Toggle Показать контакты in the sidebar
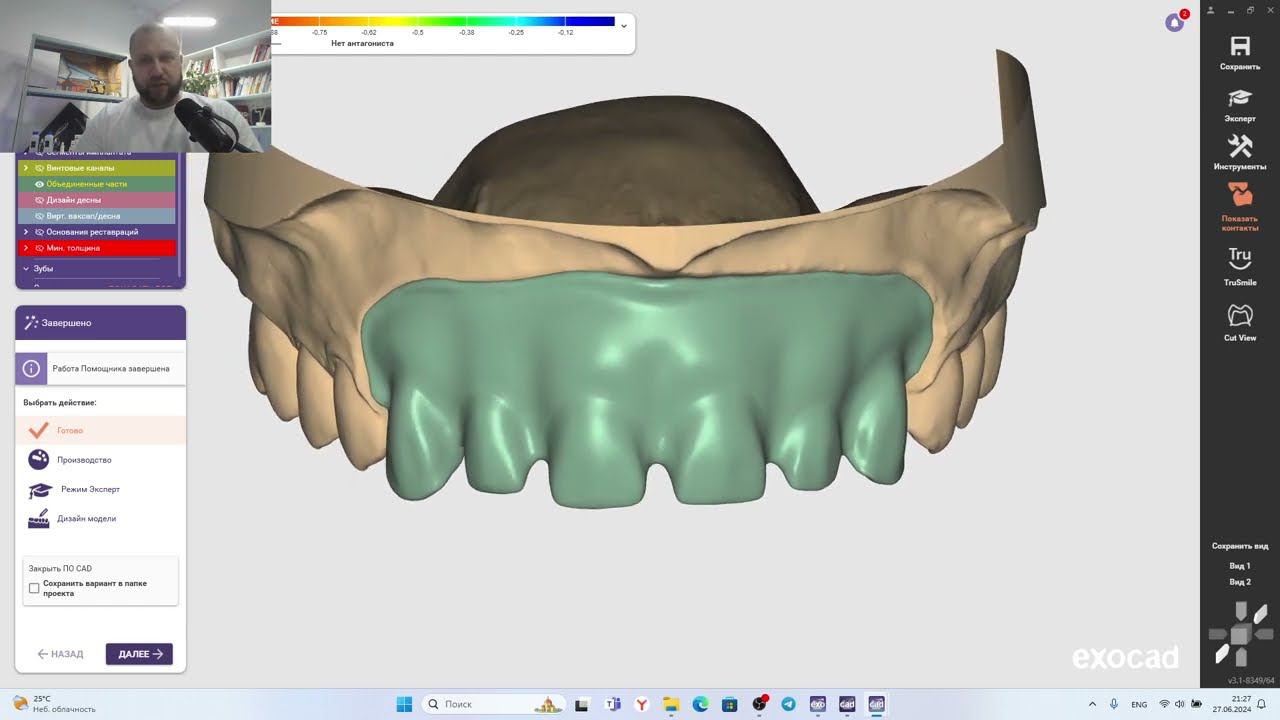The height and width of the screenshot is (720, 1280). click(1240, 207)
